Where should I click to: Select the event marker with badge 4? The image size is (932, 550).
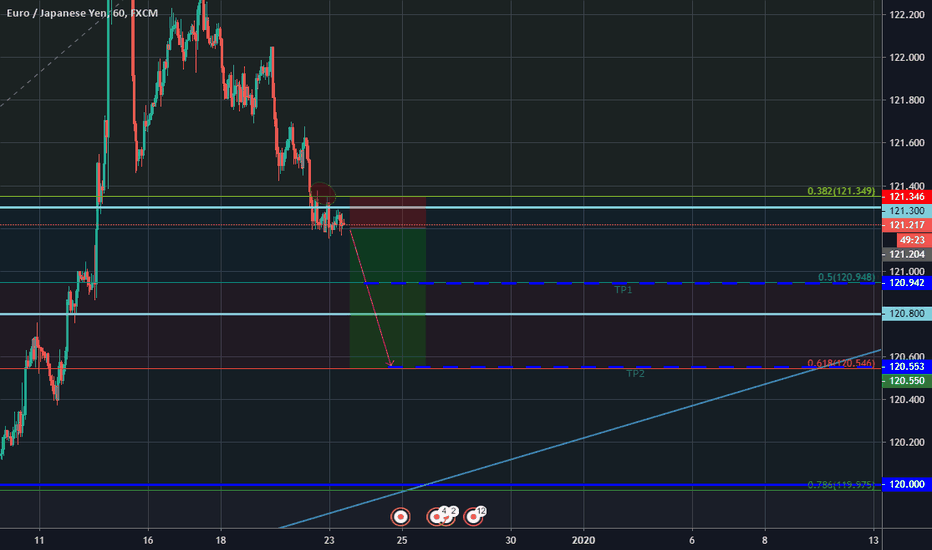437,517
